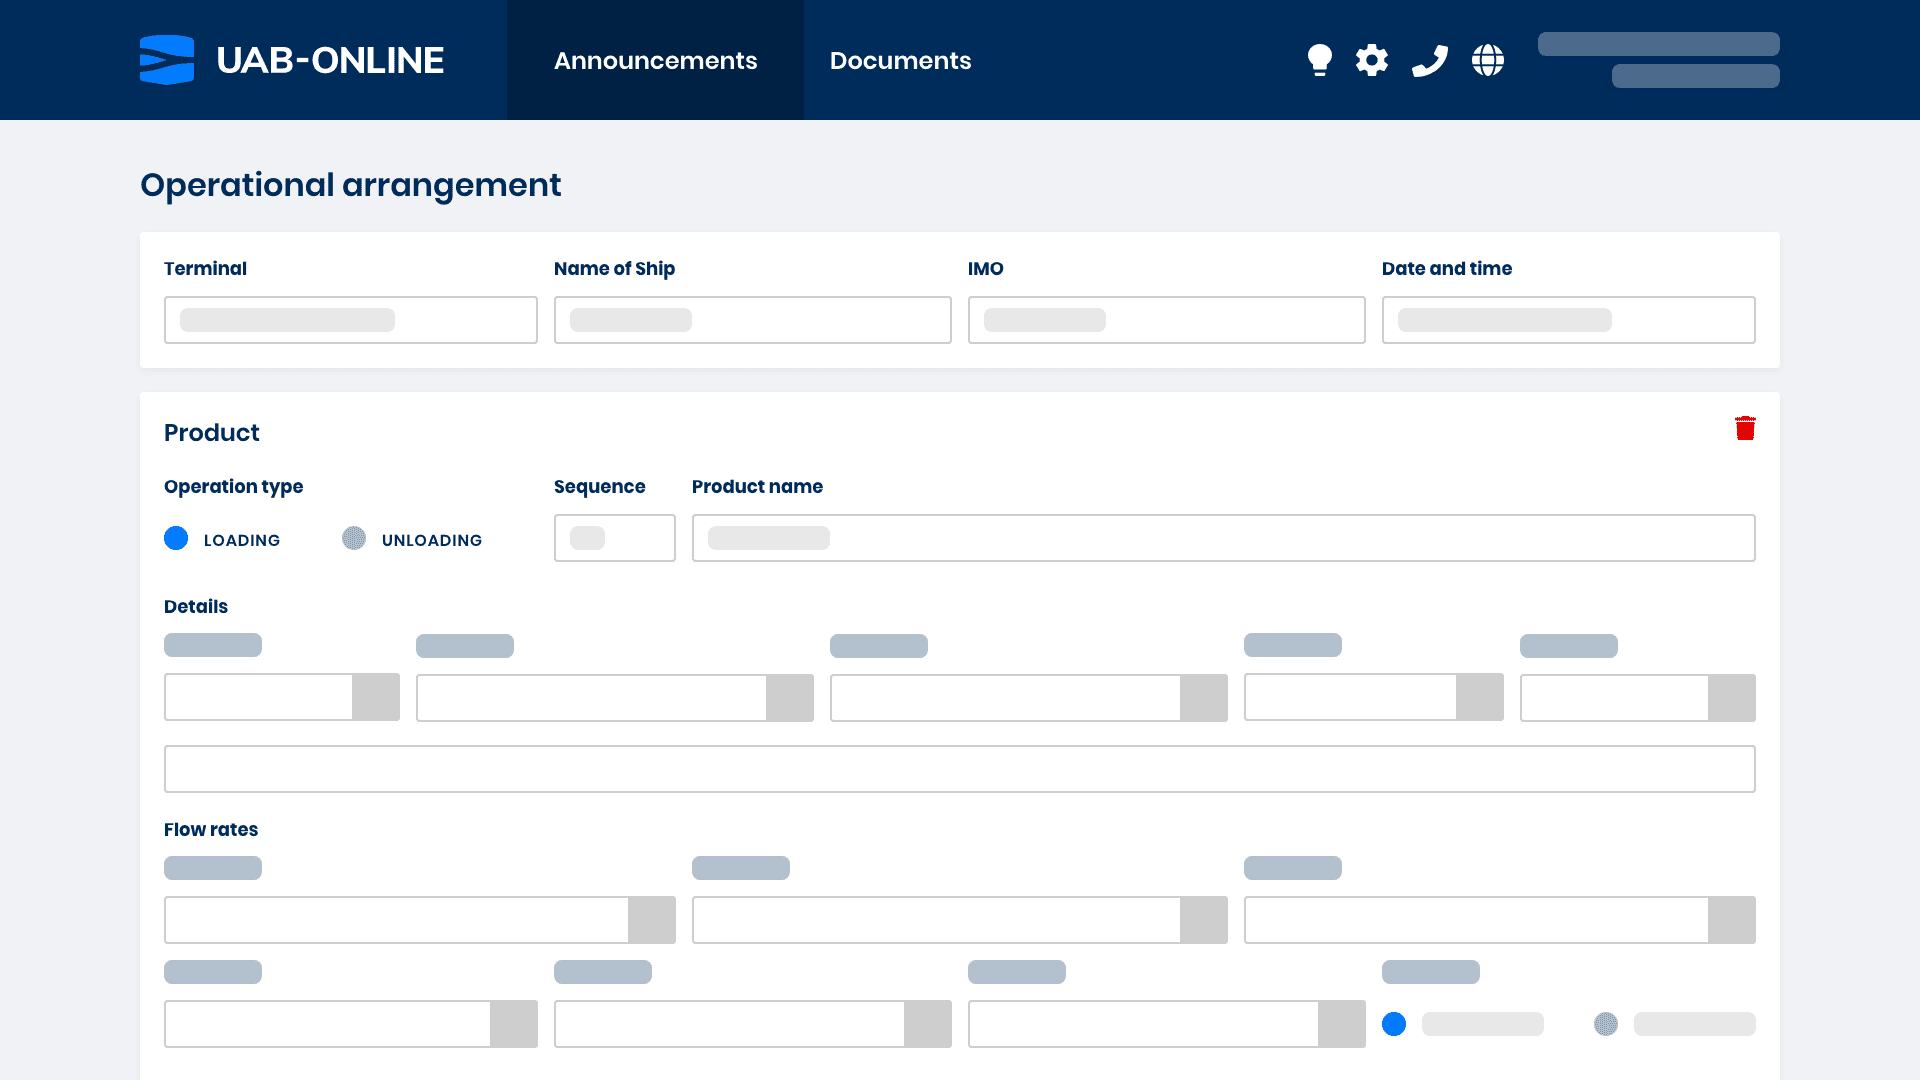Viewport: 1920px width, 1080px height.
Task: Switch to the Announcements tab
Action: pyautogui.click(x=655, y=60)
